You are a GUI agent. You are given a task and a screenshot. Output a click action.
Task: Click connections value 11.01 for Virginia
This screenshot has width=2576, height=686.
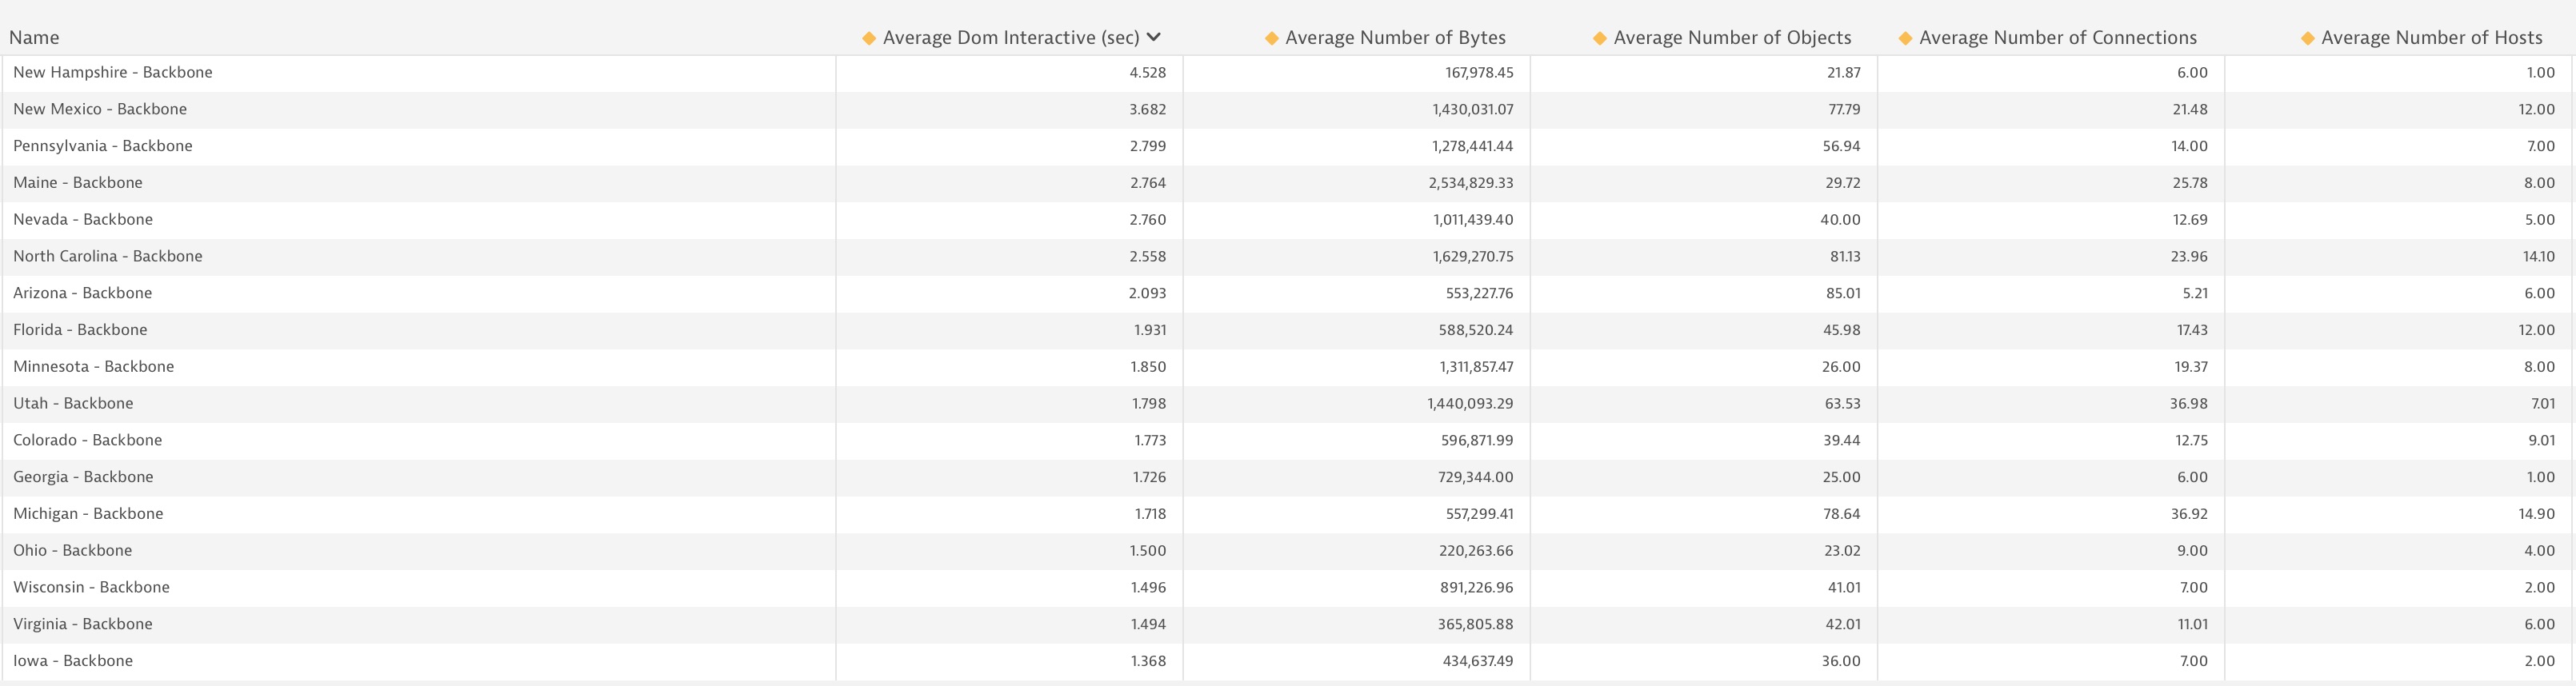point(2193,624)
